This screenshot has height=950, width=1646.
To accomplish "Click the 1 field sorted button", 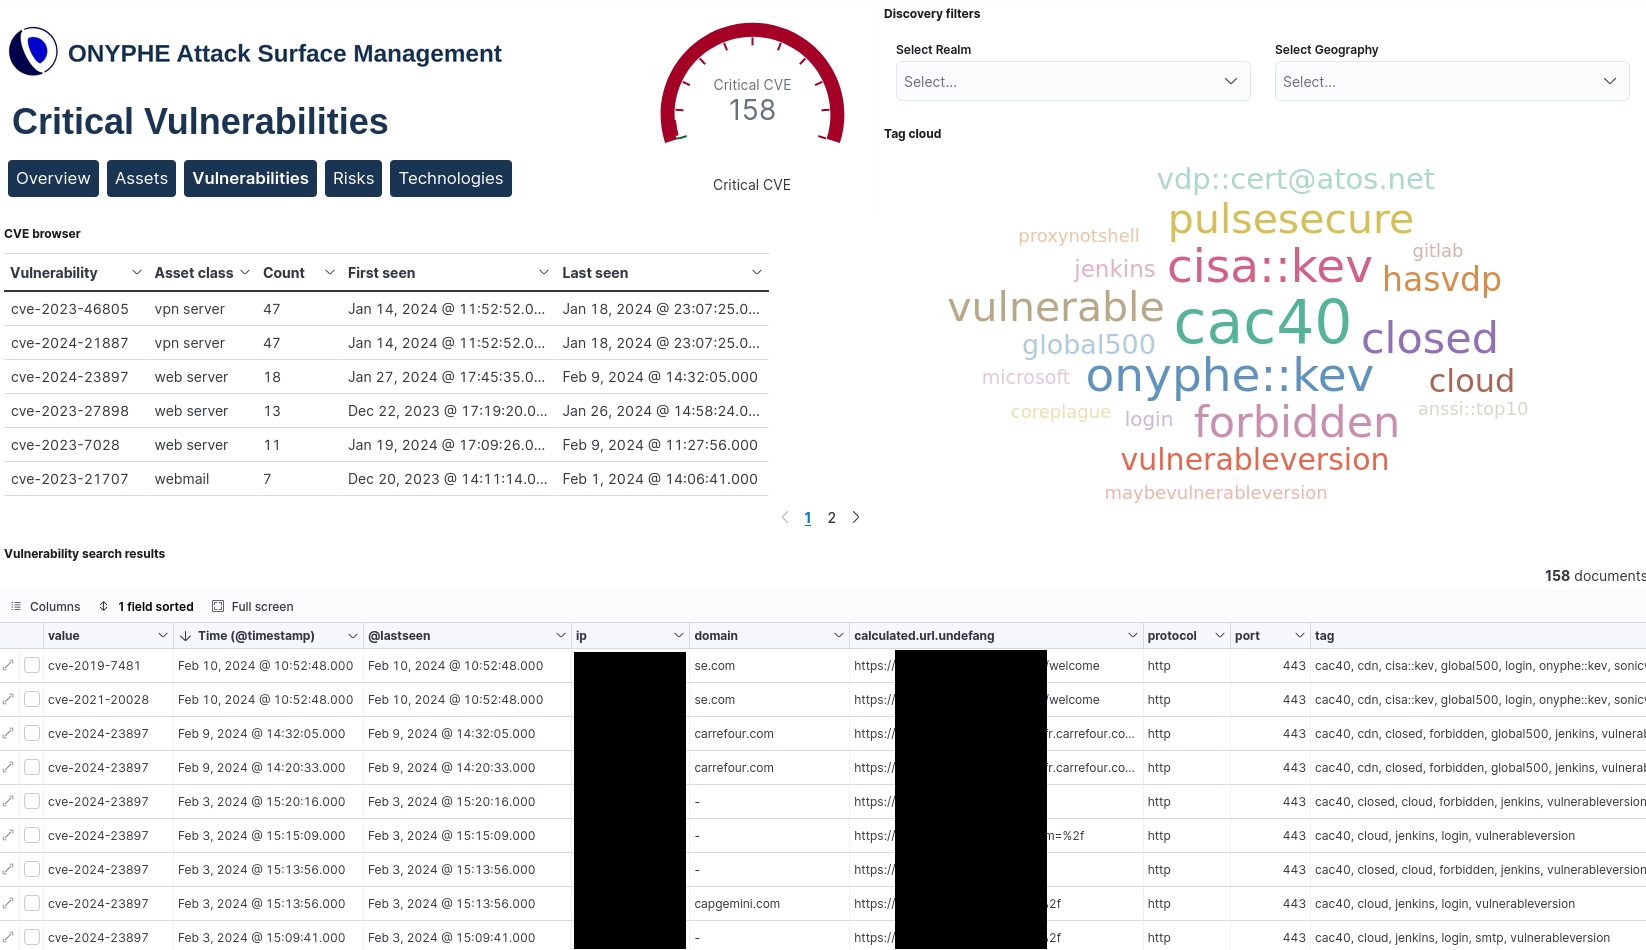I will click(x=146, y=606).
